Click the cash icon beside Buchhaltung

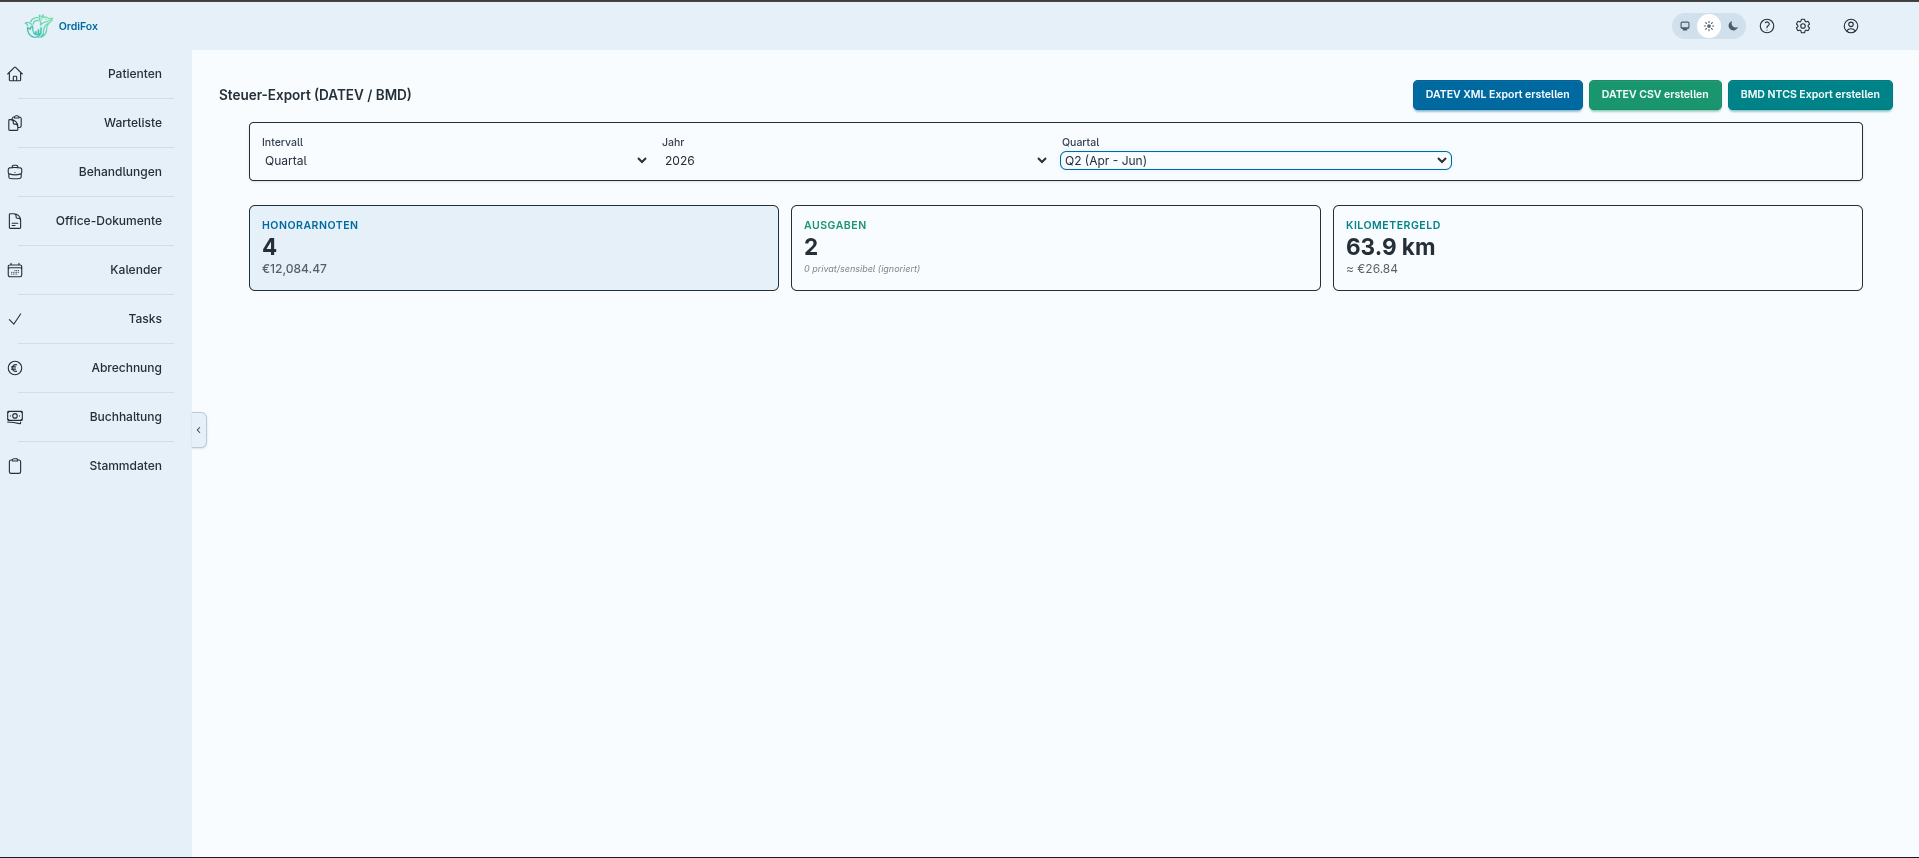tap(15, 417)
